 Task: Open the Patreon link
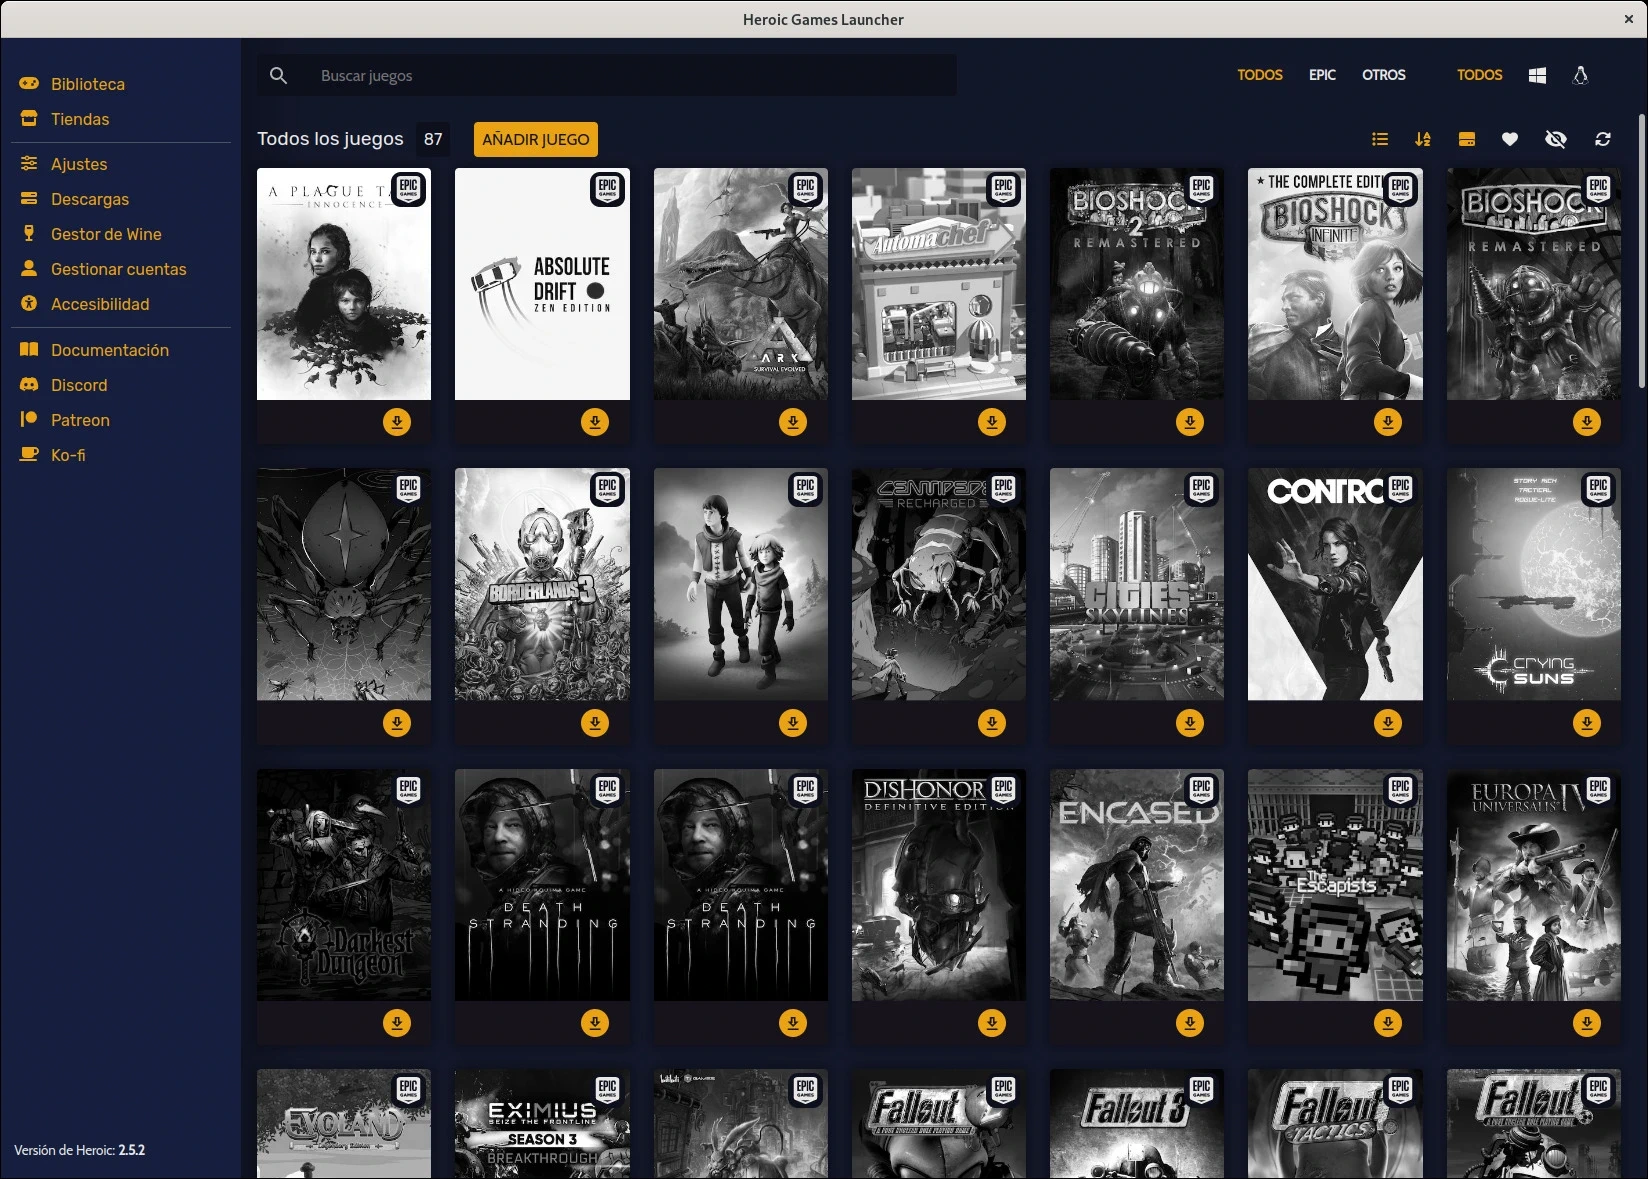[80, 420]
